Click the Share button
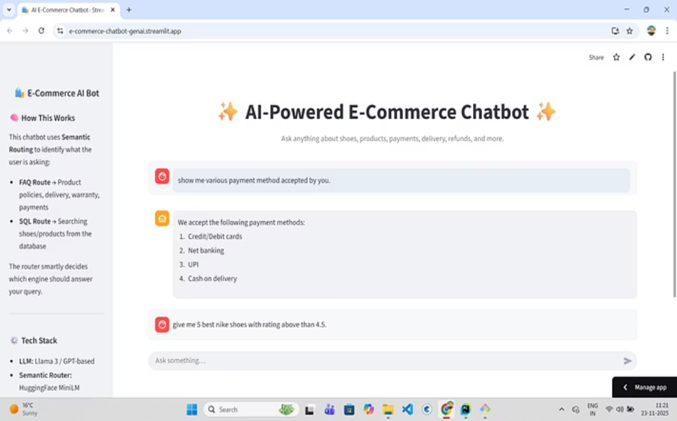 596,57
